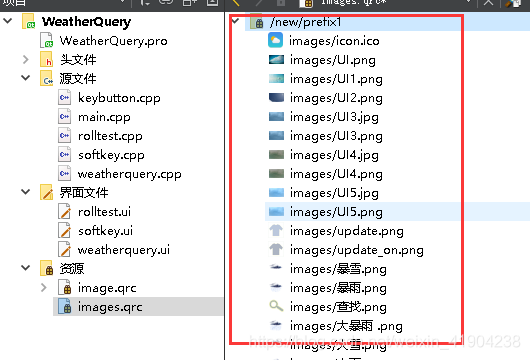Click the images/查找.png magnifier icon
The width and height of the screenshot is (530, 360).
276,306
